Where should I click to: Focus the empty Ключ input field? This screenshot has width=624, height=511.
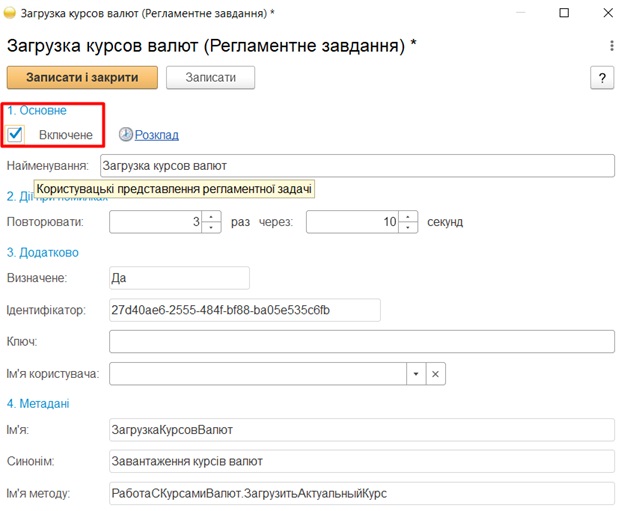tap(360, 342)
